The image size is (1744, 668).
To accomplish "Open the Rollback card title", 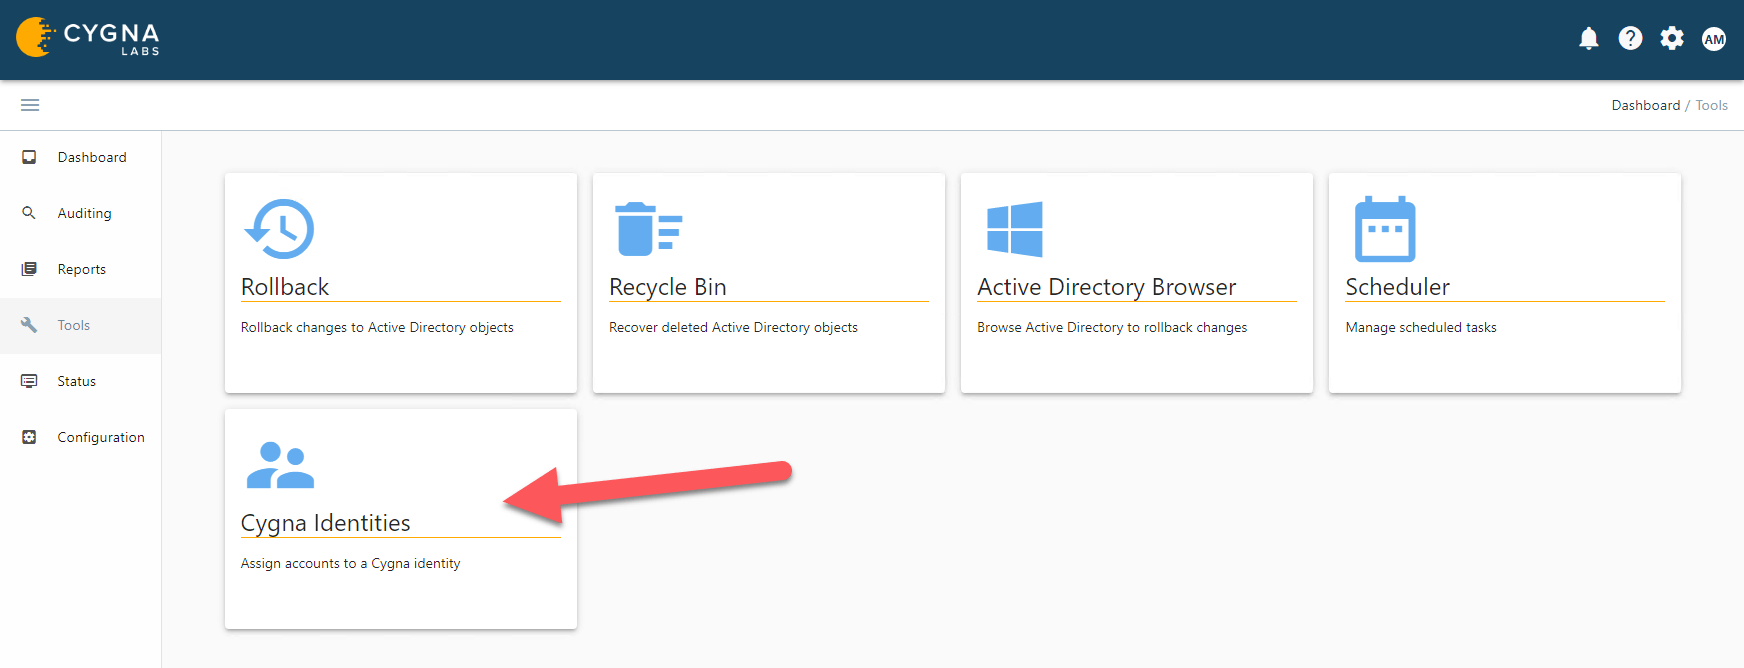I will (285, 287).
